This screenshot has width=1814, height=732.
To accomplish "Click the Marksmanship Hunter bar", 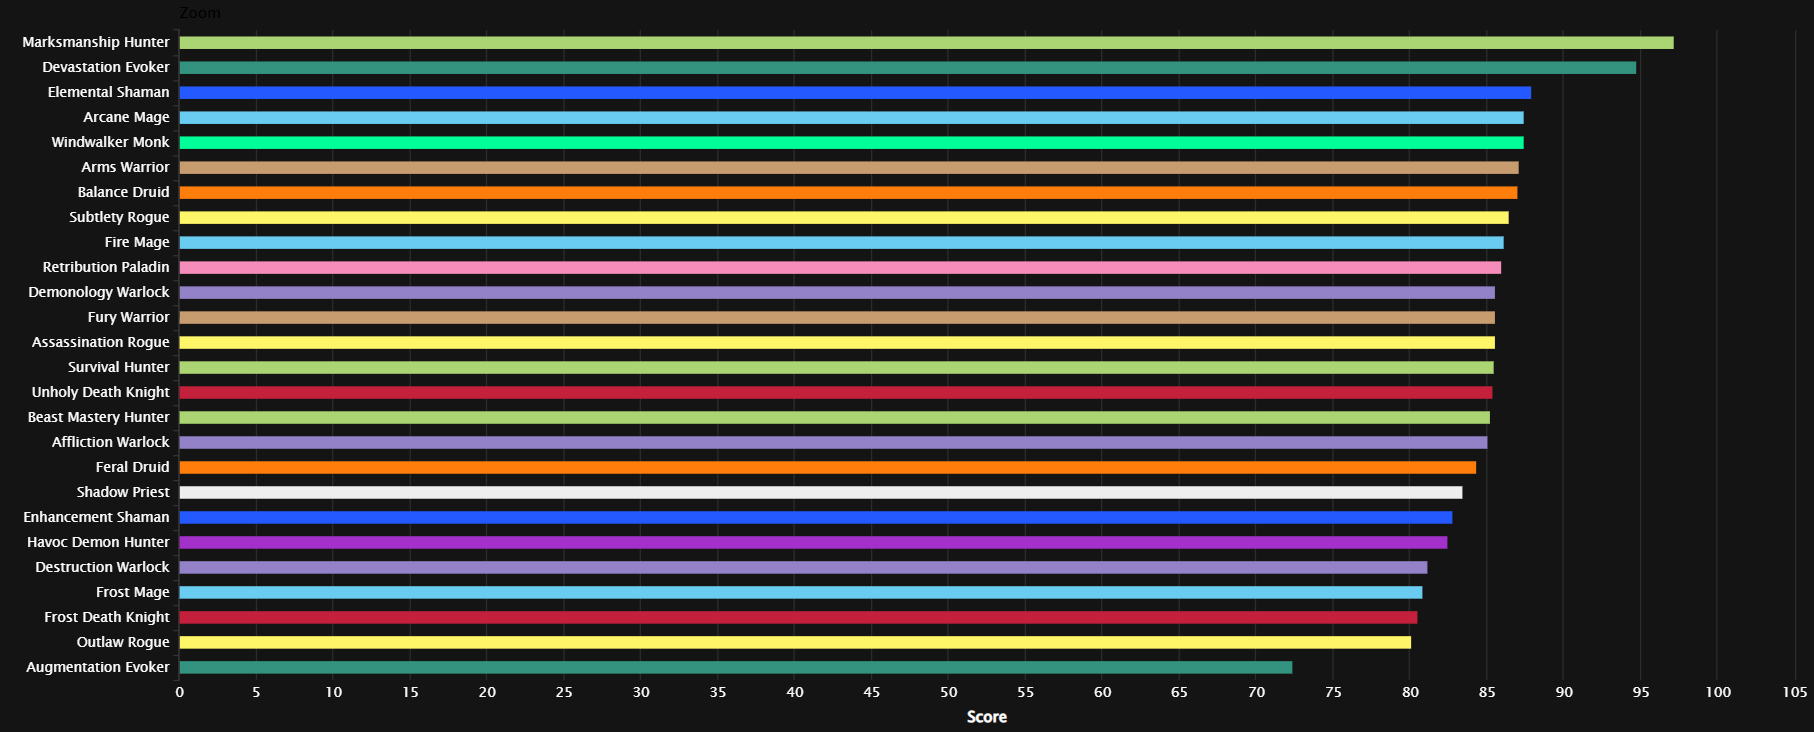I will [x=926, y=42].
